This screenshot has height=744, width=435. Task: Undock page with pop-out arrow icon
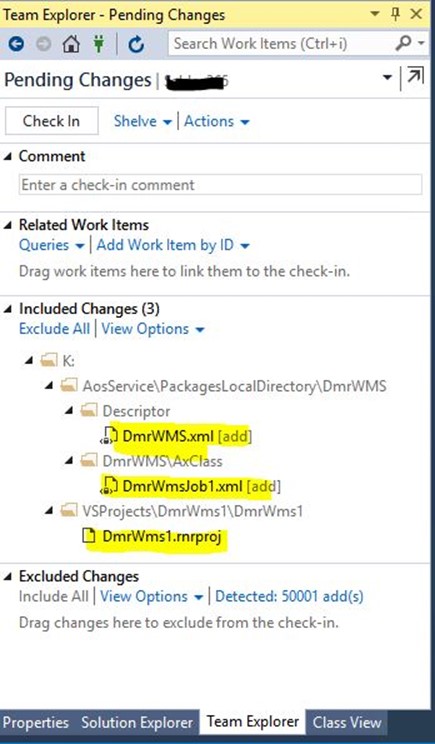tap(415, 77)
